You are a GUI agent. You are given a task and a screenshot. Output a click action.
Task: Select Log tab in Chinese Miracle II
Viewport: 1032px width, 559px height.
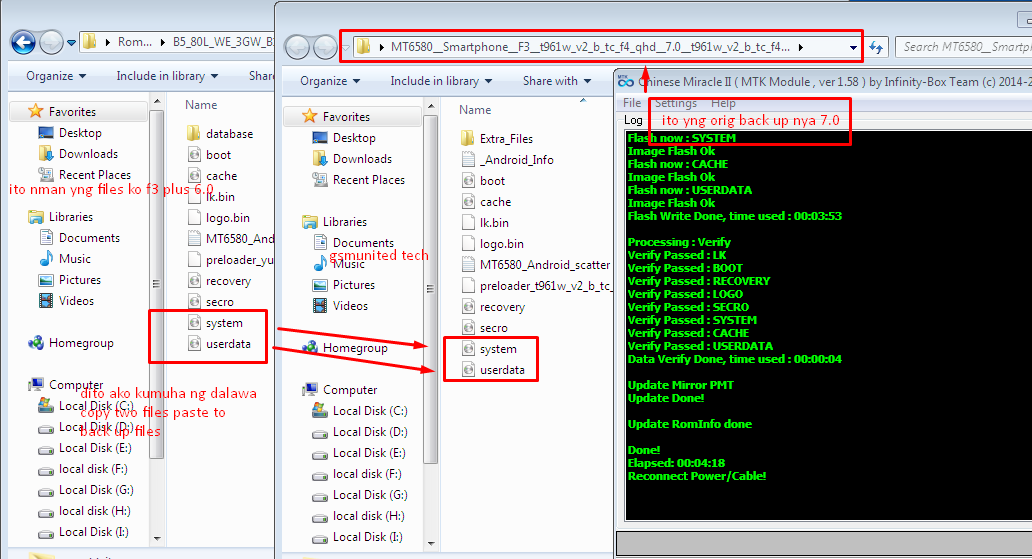point(633,120)
